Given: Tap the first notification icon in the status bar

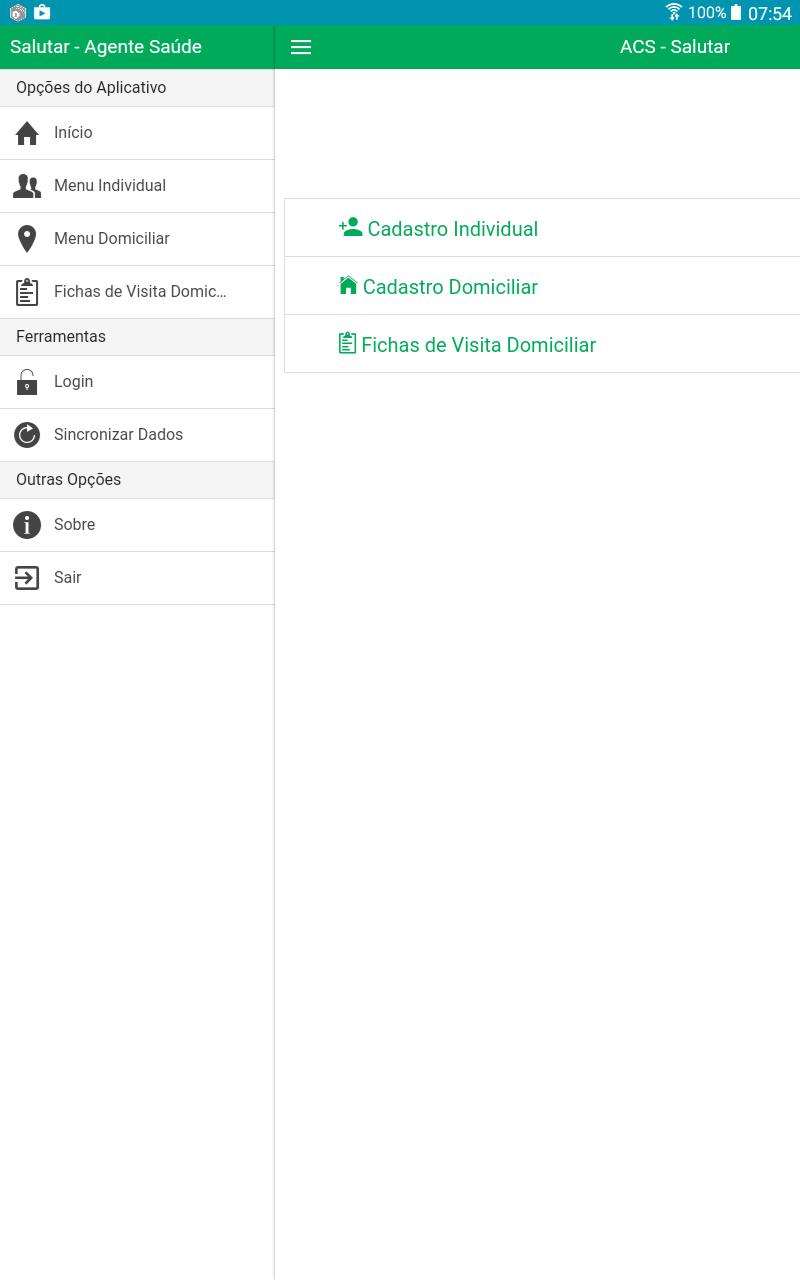Looking at the screenshot, I should [17, 13].
